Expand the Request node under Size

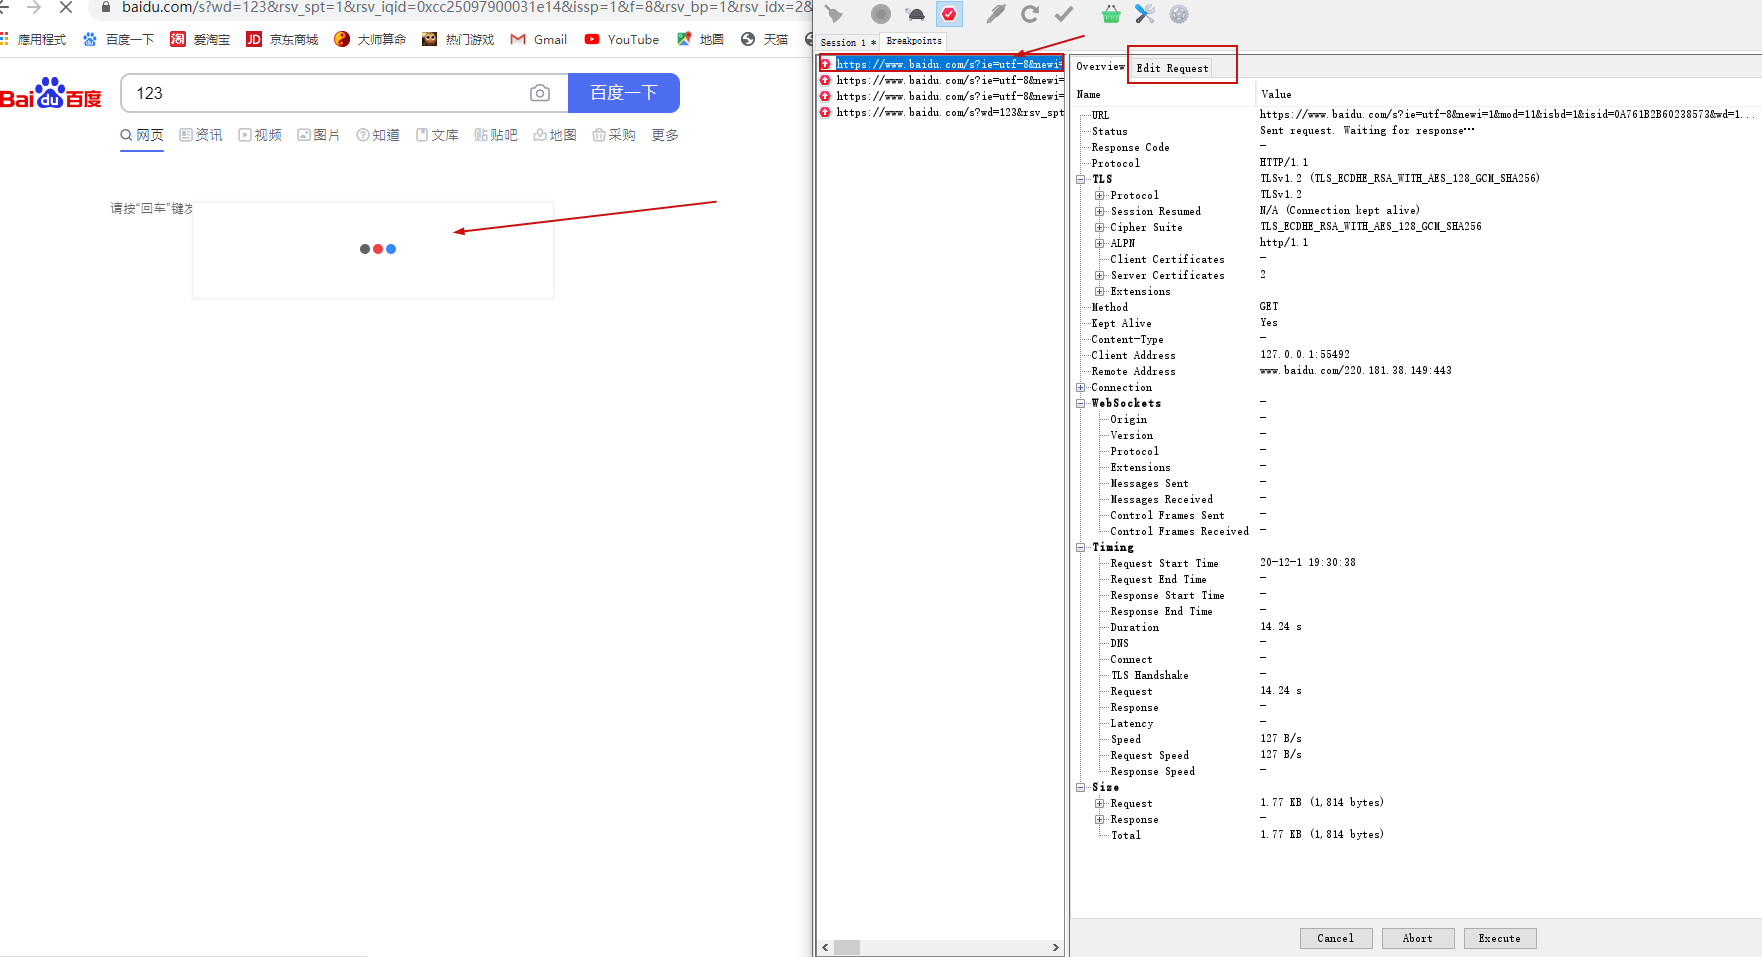[1099, 803]
